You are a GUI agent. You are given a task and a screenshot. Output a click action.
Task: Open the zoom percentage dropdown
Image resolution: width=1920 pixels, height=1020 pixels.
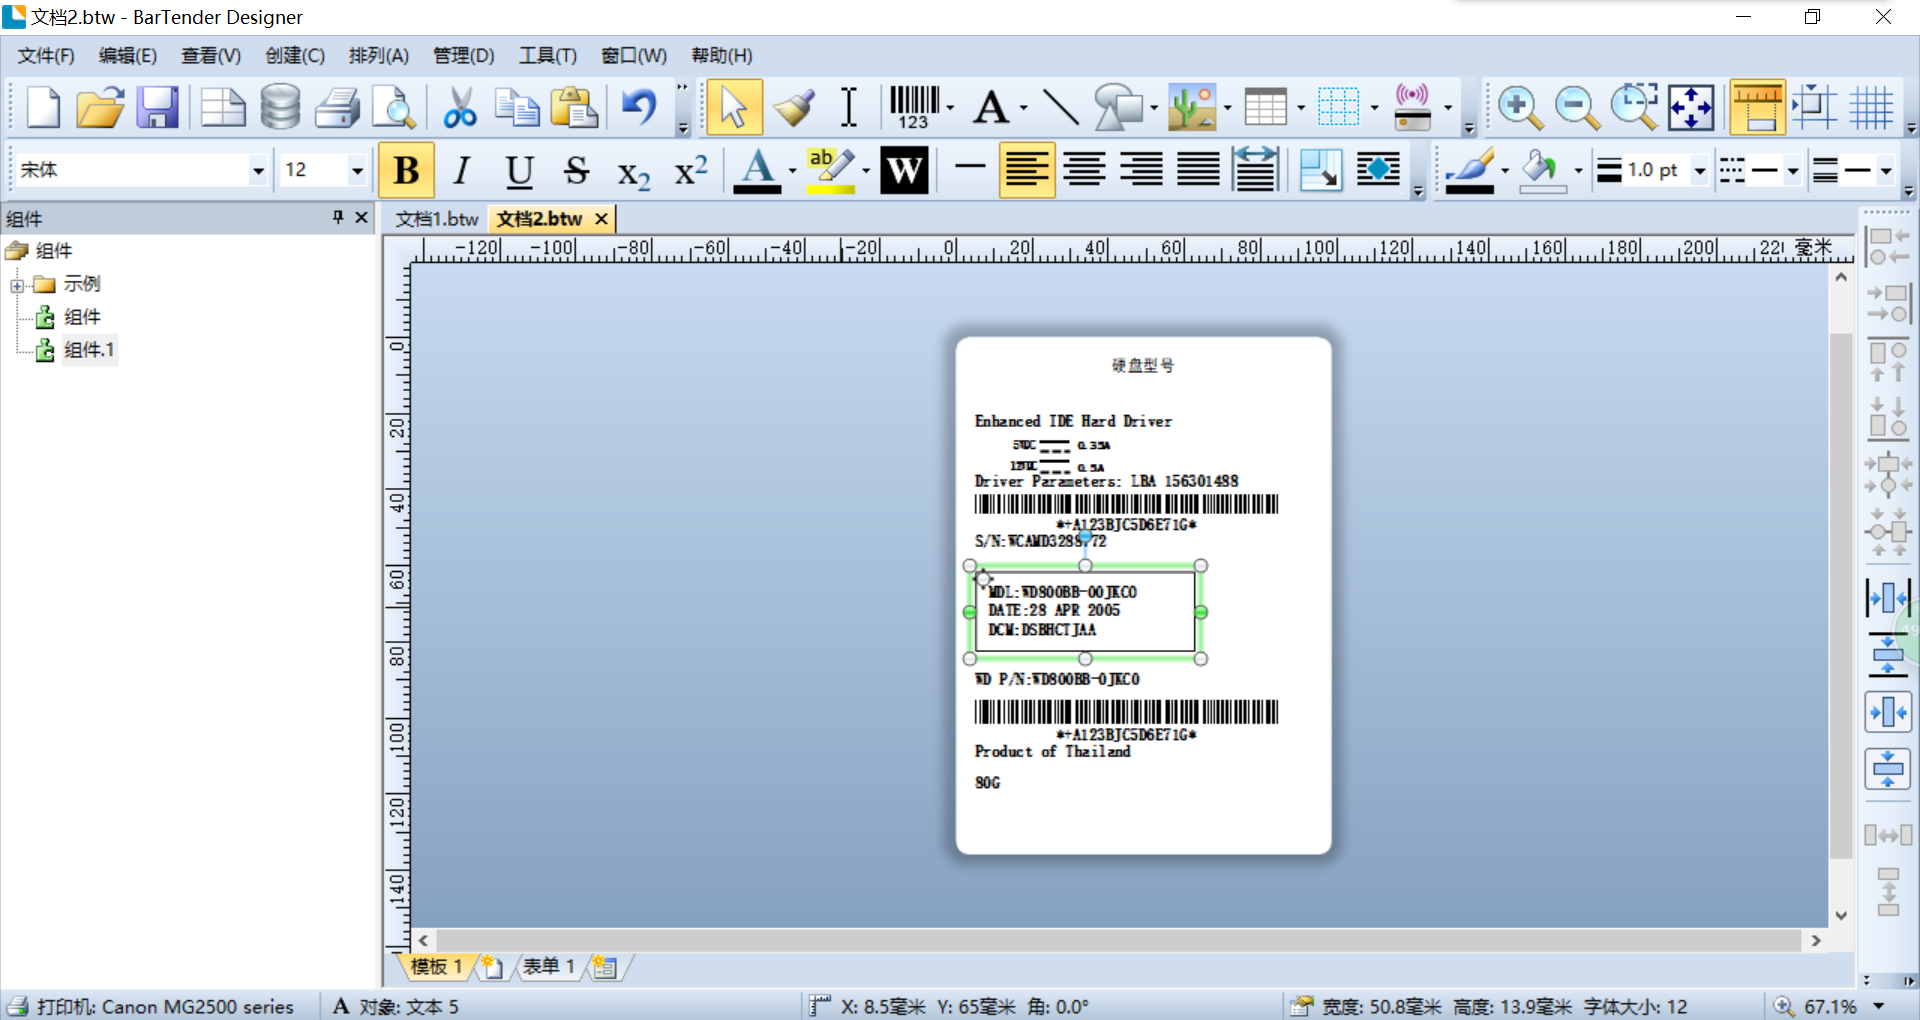(1878, 1006)
